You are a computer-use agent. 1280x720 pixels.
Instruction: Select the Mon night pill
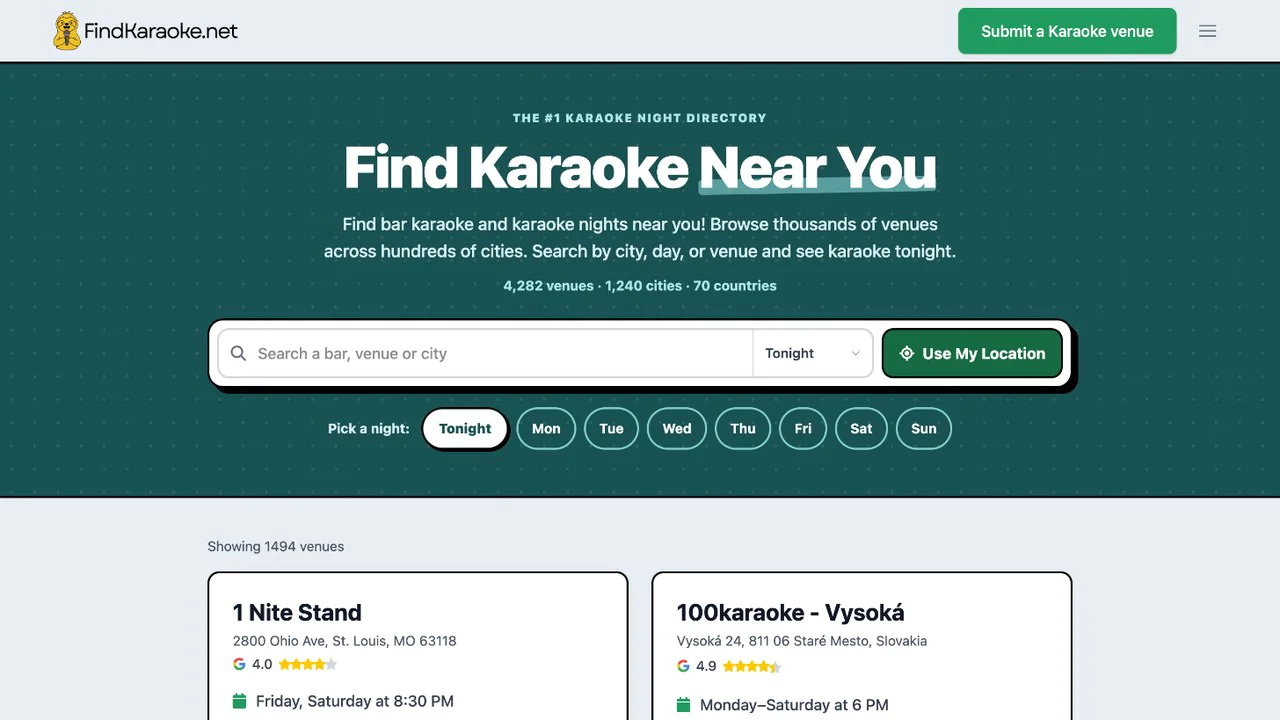tap(546, 428)
